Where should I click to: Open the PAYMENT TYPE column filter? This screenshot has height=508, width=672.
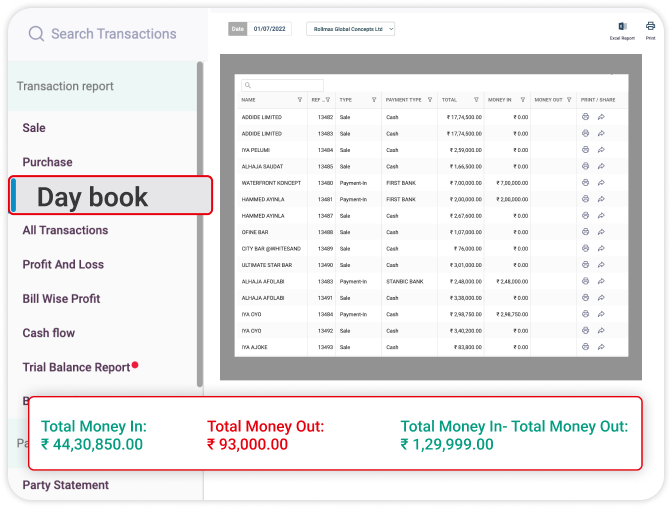point(430,99)
